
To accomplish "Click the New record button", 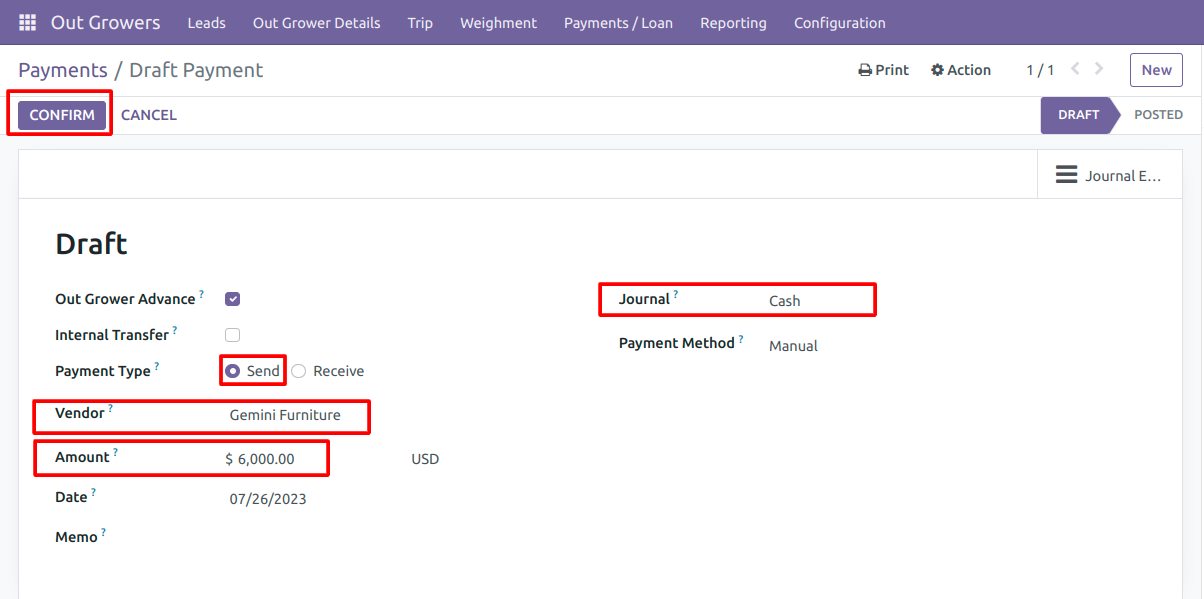I will coord(1156,70).
